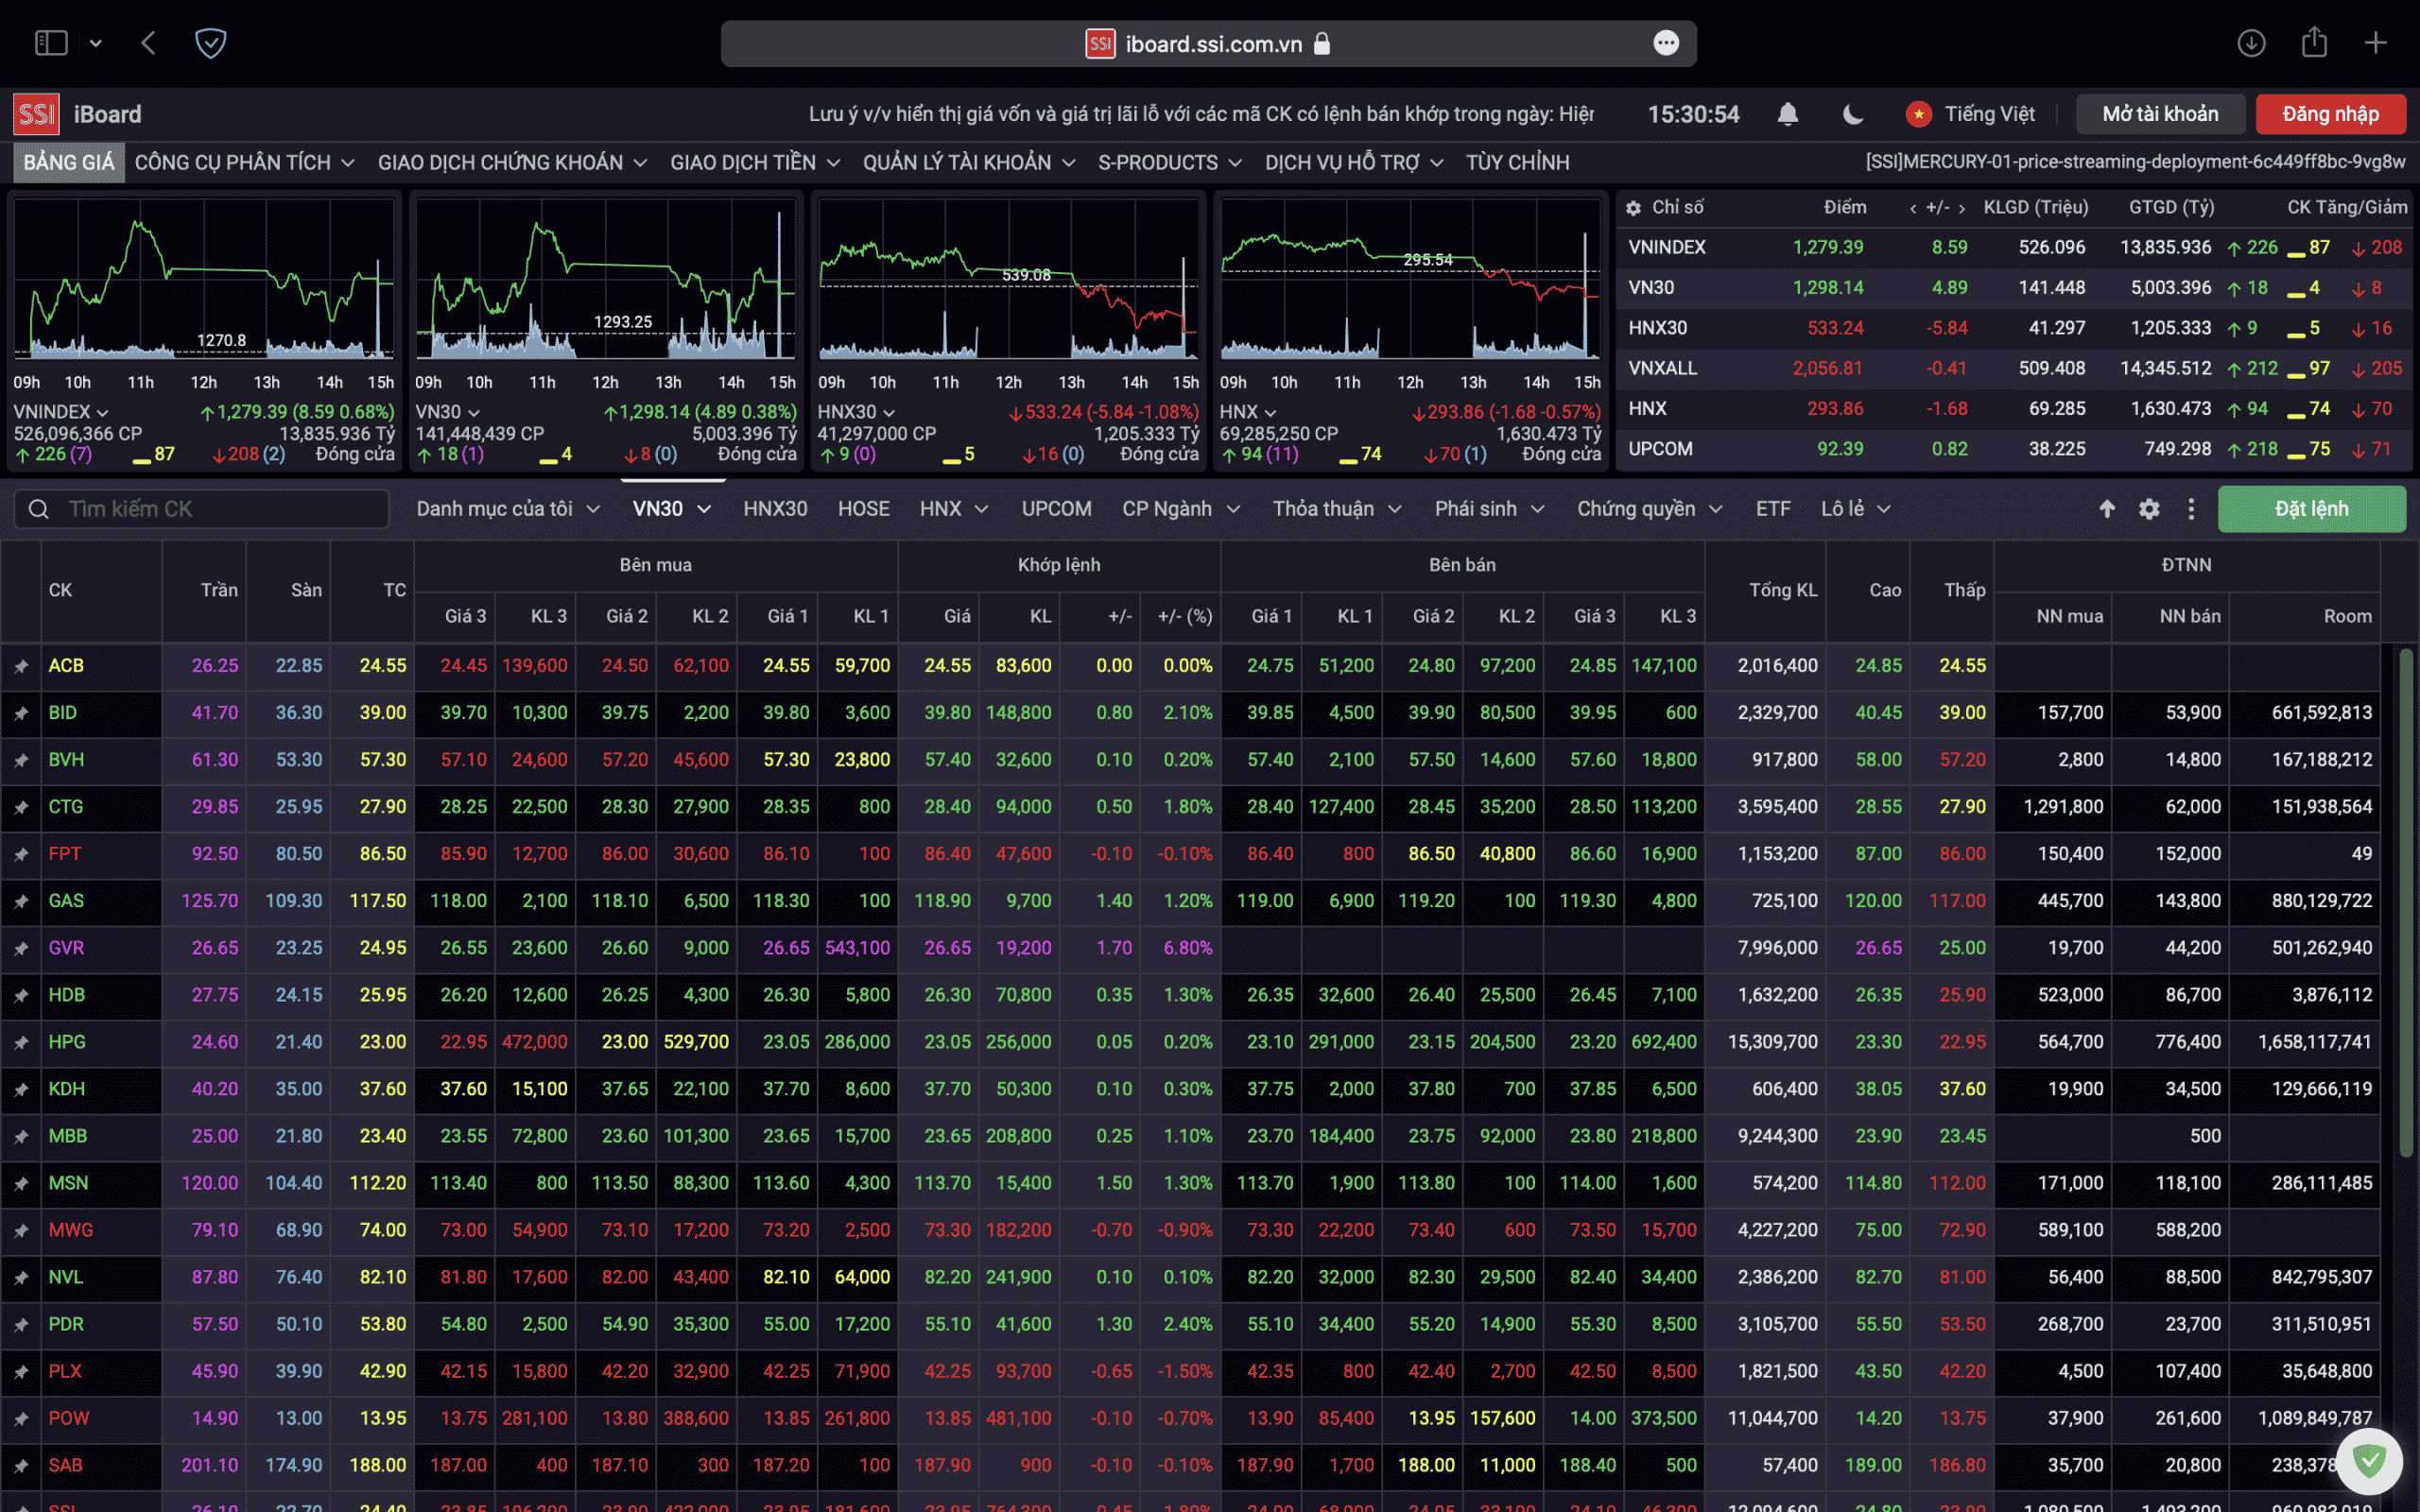Pin the MWG row
The image size is (2420, 1512).
[21, 1230]
